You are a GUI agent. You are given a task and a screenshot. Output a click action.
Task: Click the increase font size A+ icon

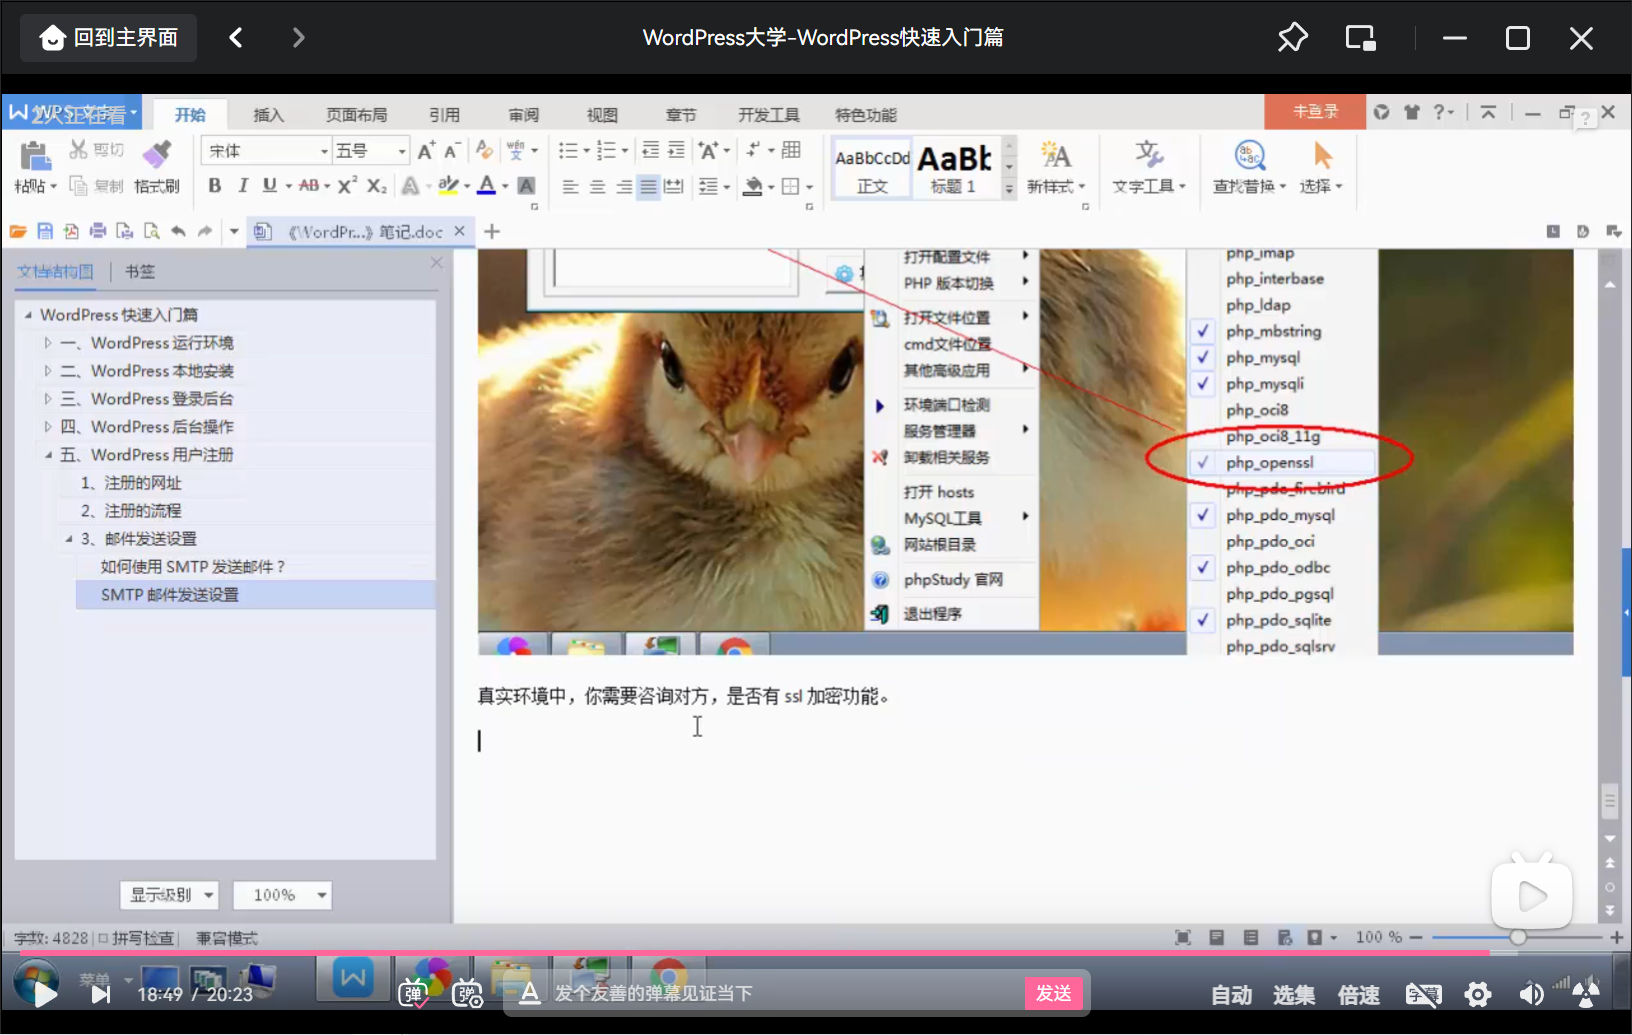click(426, 150)
